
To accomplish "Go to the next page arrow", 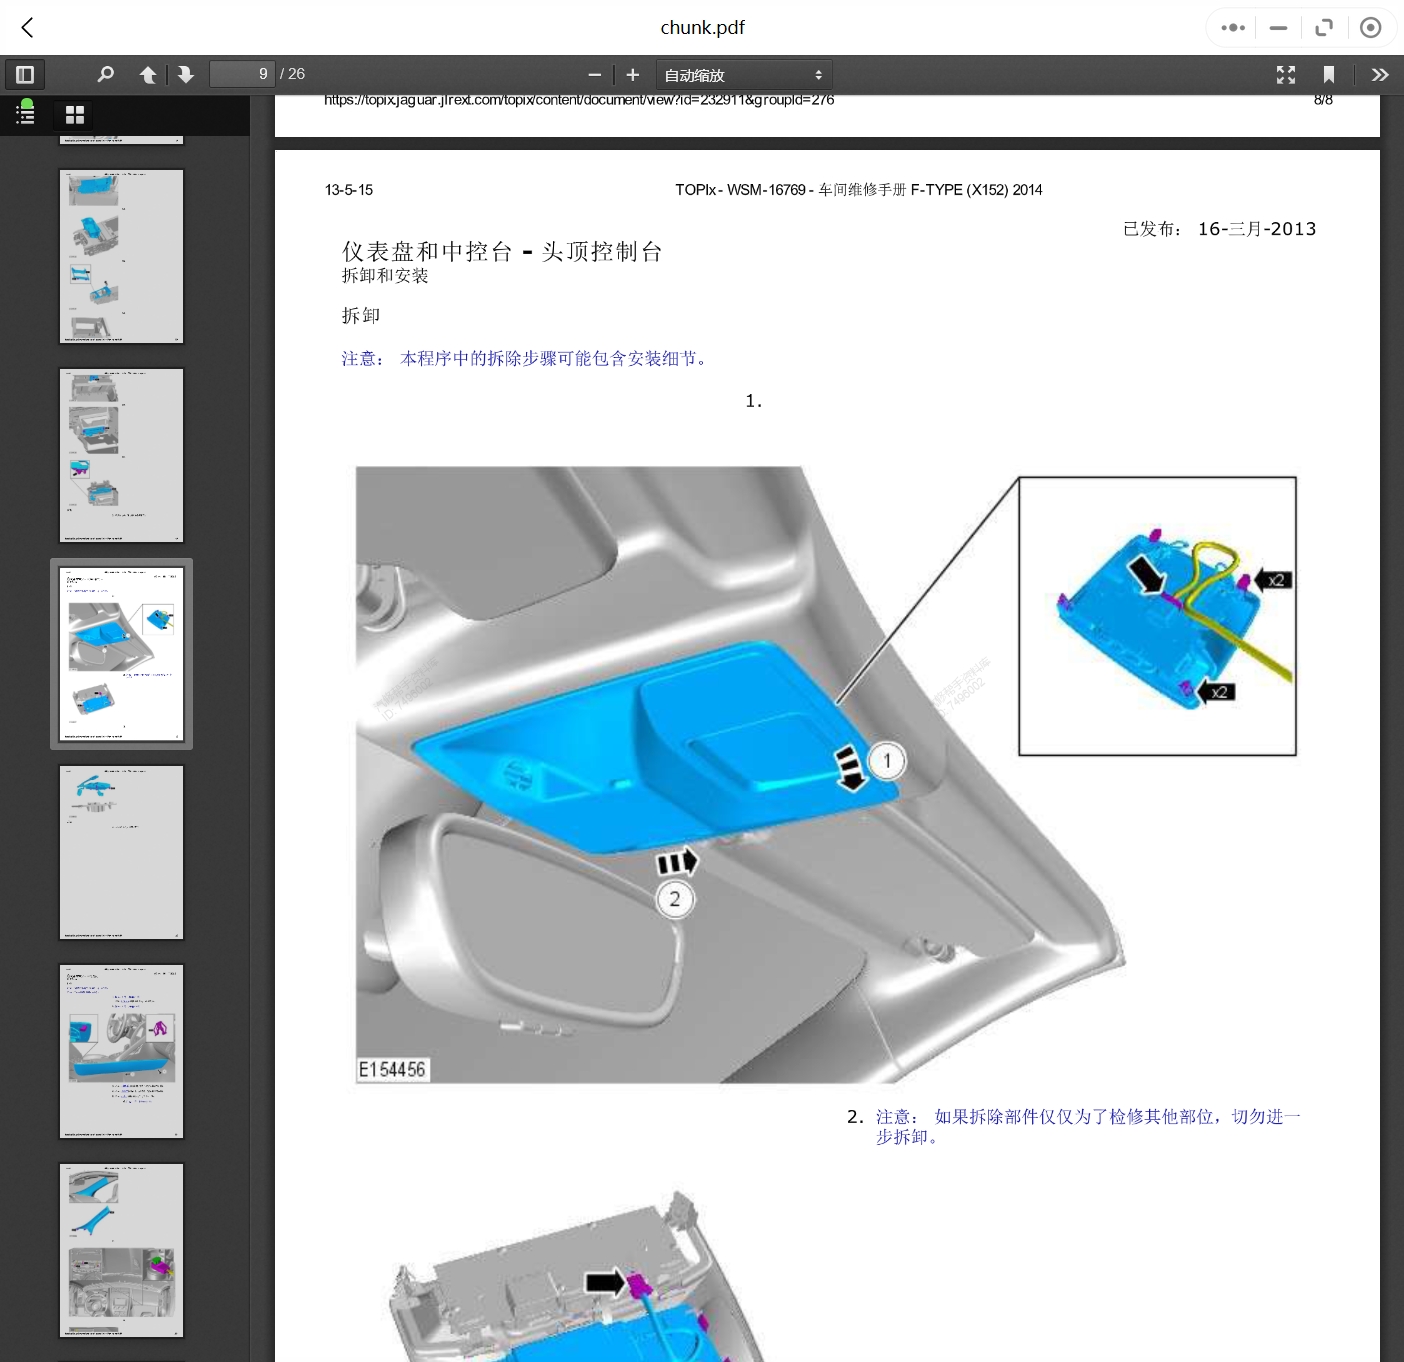I will tap(185, 75).
